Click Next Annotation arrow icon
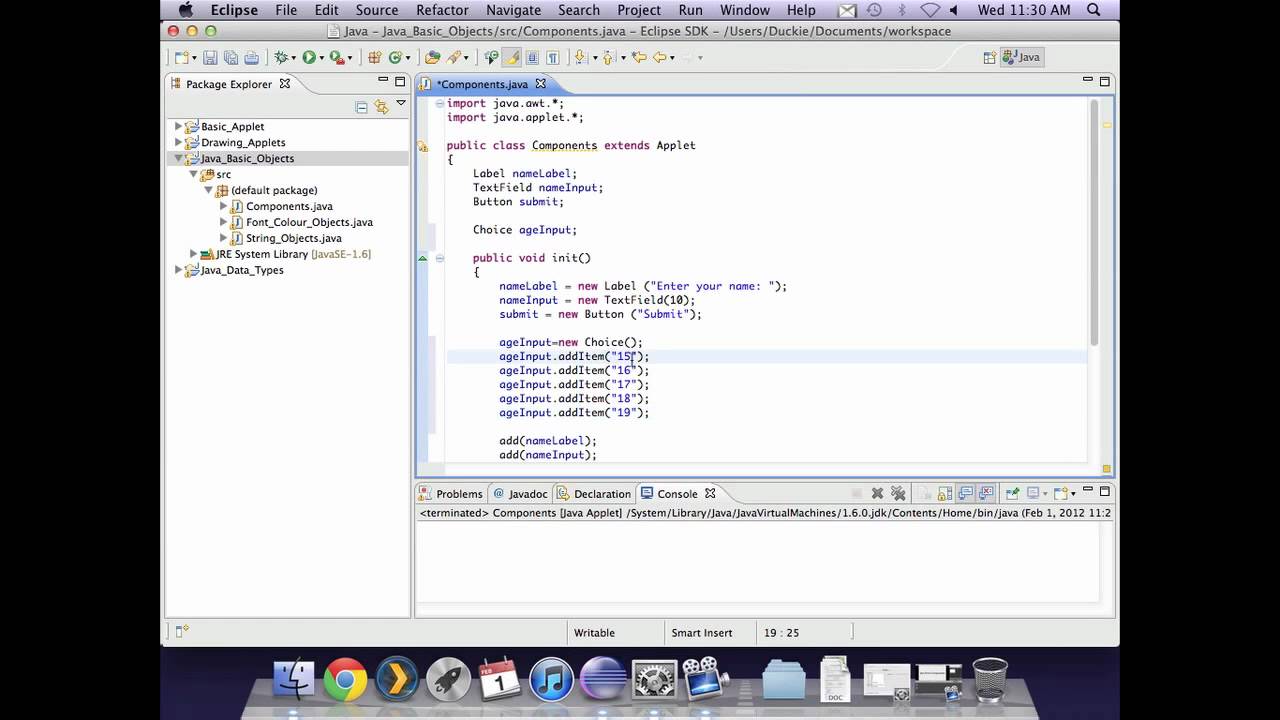 (580, 57)
